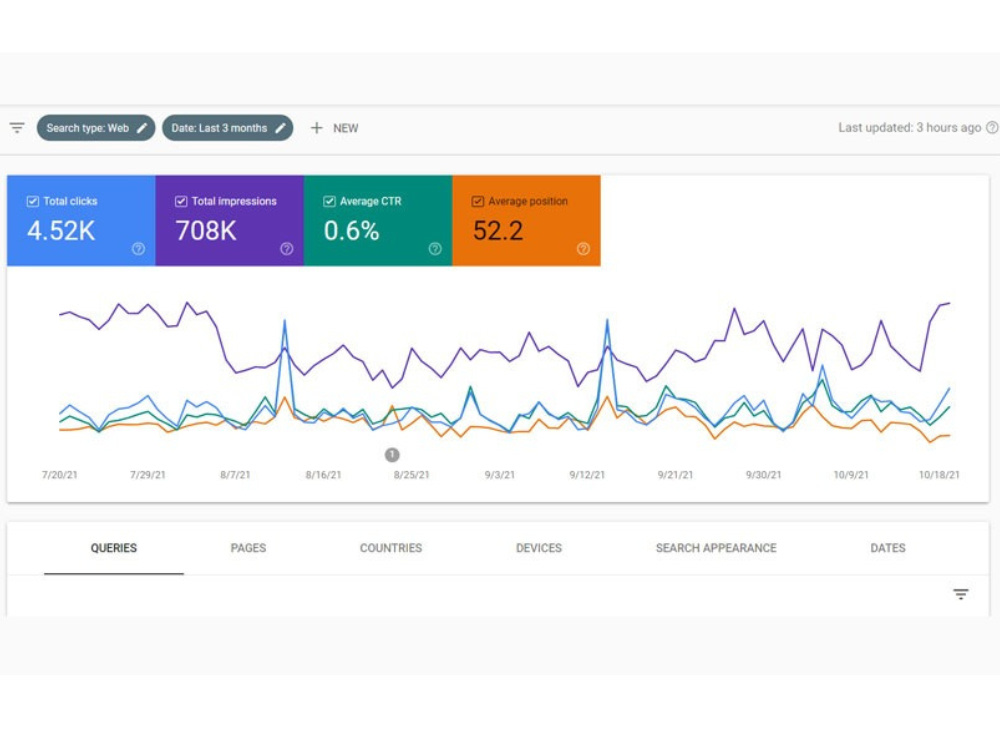Switch to the SEARCH APPEARANCE tab
1000x750 pixels.
(x=716, y=548)
